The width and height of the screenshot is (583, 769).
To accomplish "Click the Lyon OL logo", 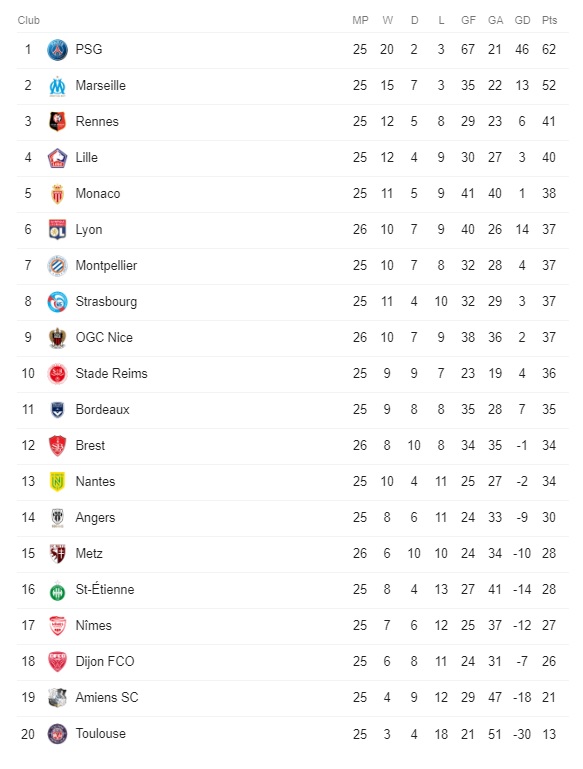I will [57, 230].
